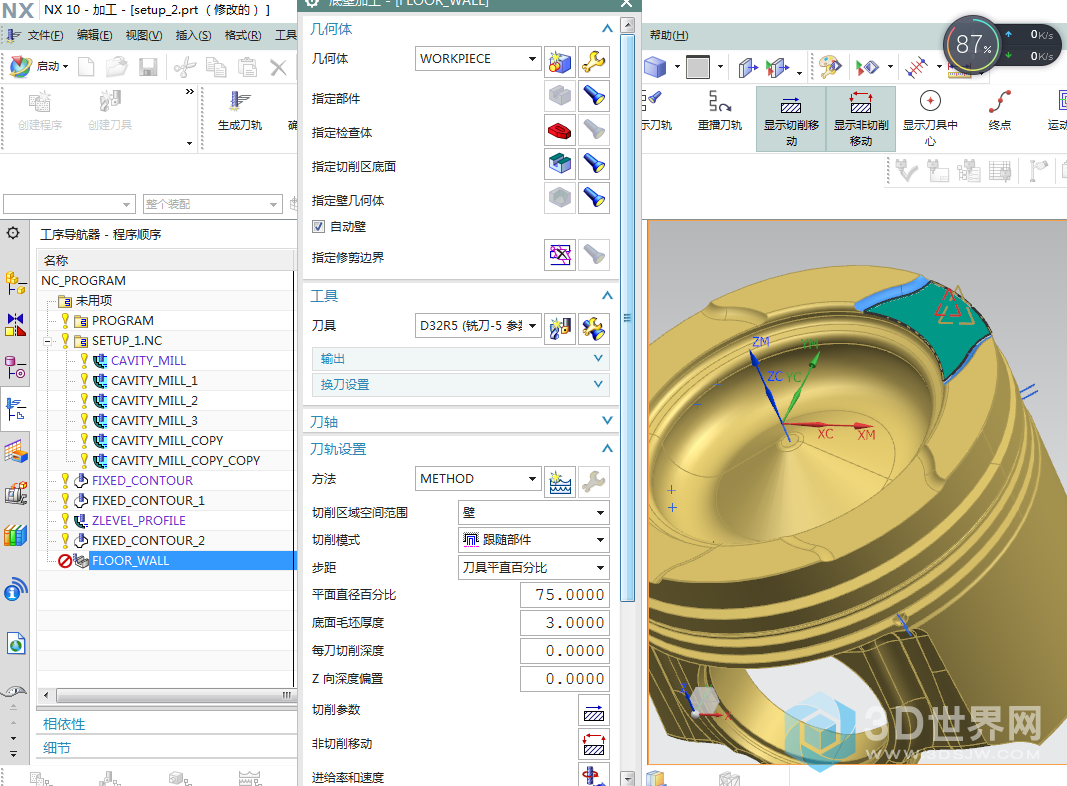Open the non-cutting moves icon
1067x786 pixels.
(594, 744)
